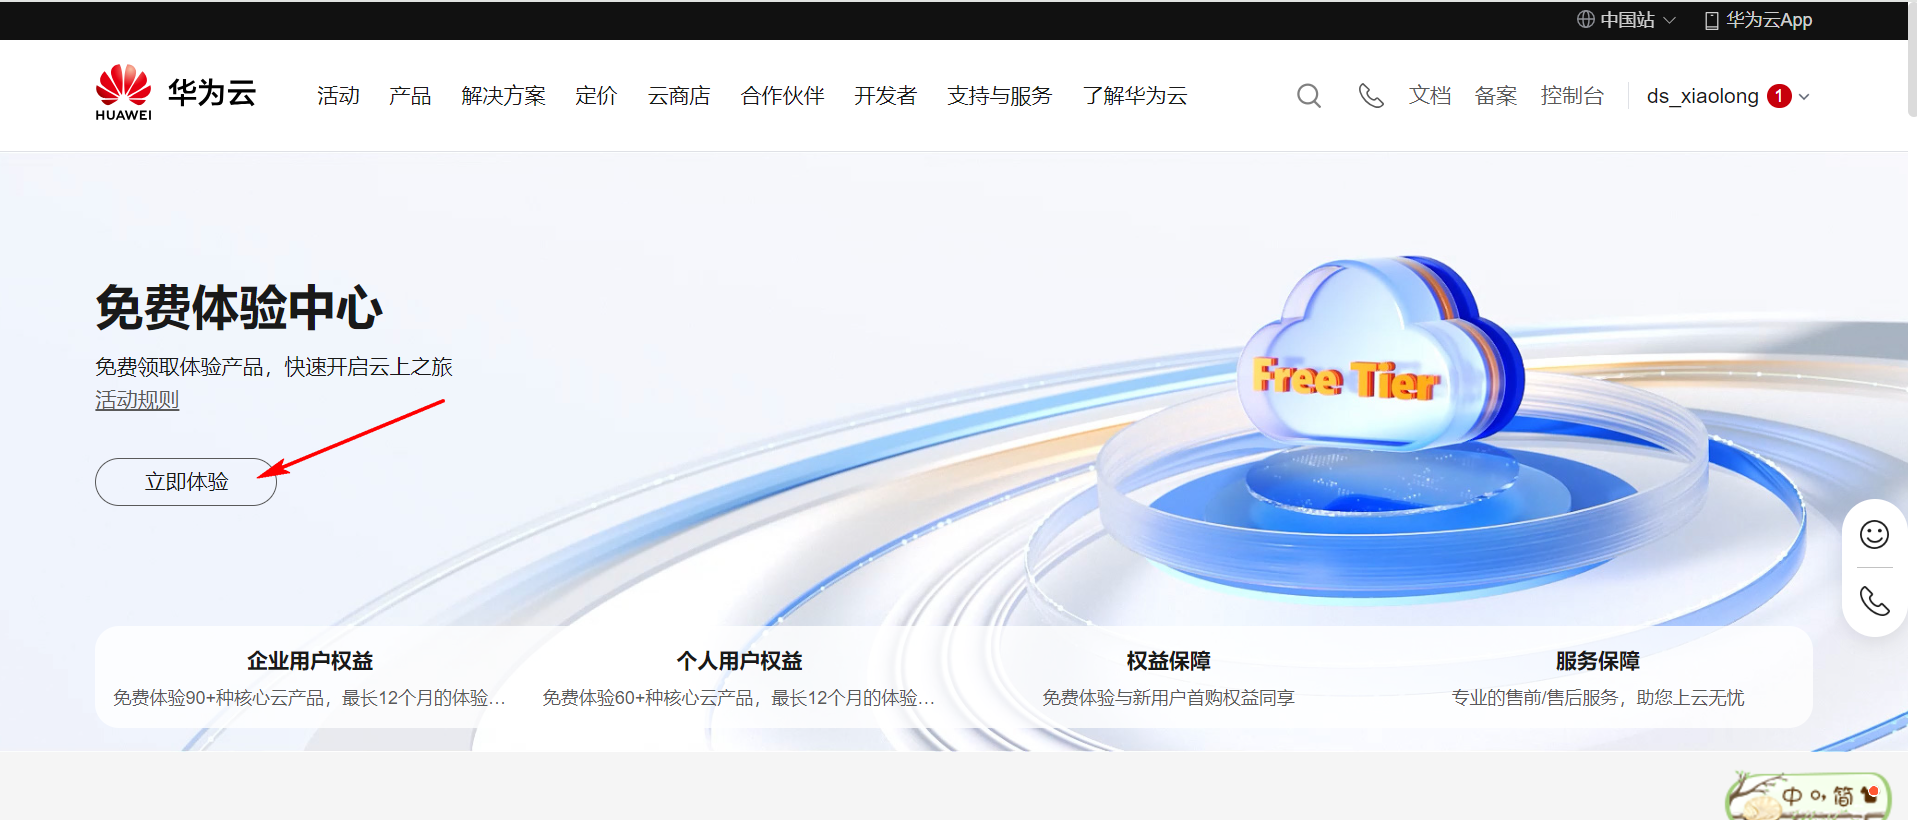Click the floating phone contact icon
The image size is (1917, 820).
pyautogui.click(x=1873, y=601)
